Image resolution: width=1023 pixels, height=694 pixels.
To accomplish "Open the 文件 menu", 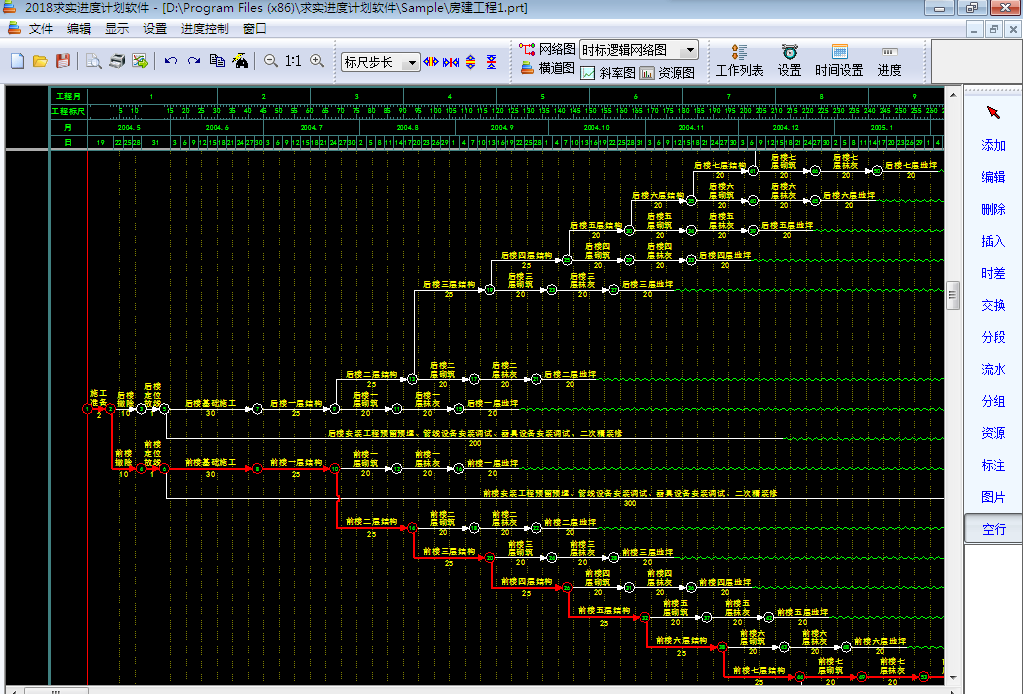I will [40, 29].
